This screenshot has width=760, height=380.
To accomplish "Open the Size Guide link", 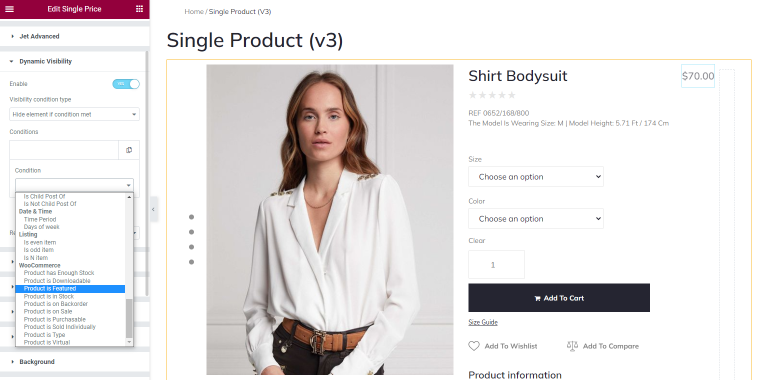I will coord(483,322).
